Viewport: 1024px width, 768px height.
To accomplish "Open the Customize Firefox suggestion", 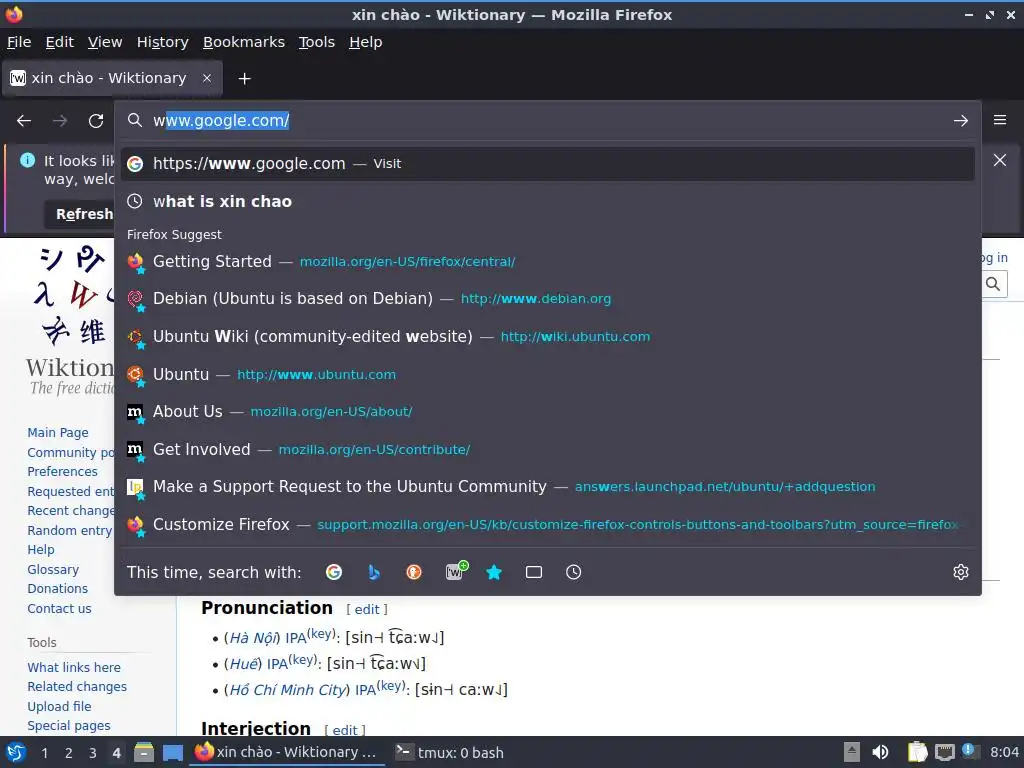I will 547,525.
